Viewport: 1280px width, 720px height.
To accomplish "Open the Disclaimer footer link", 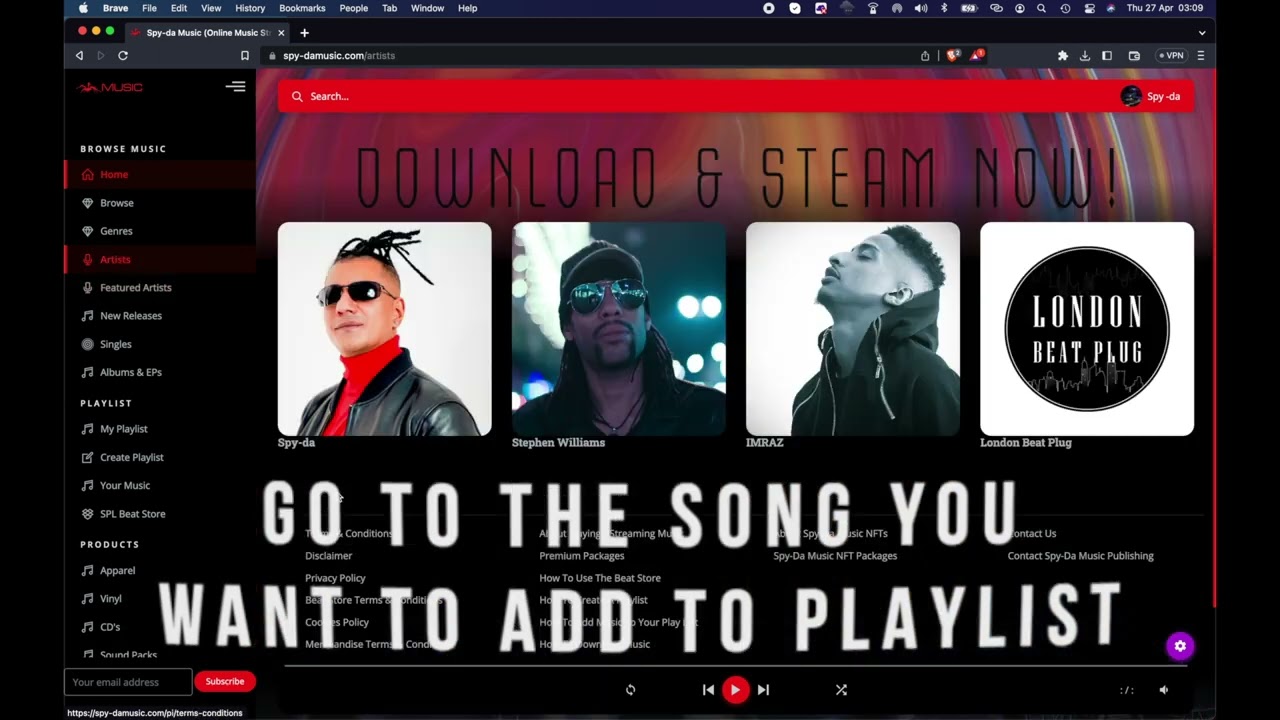I will tap(329, 556).
